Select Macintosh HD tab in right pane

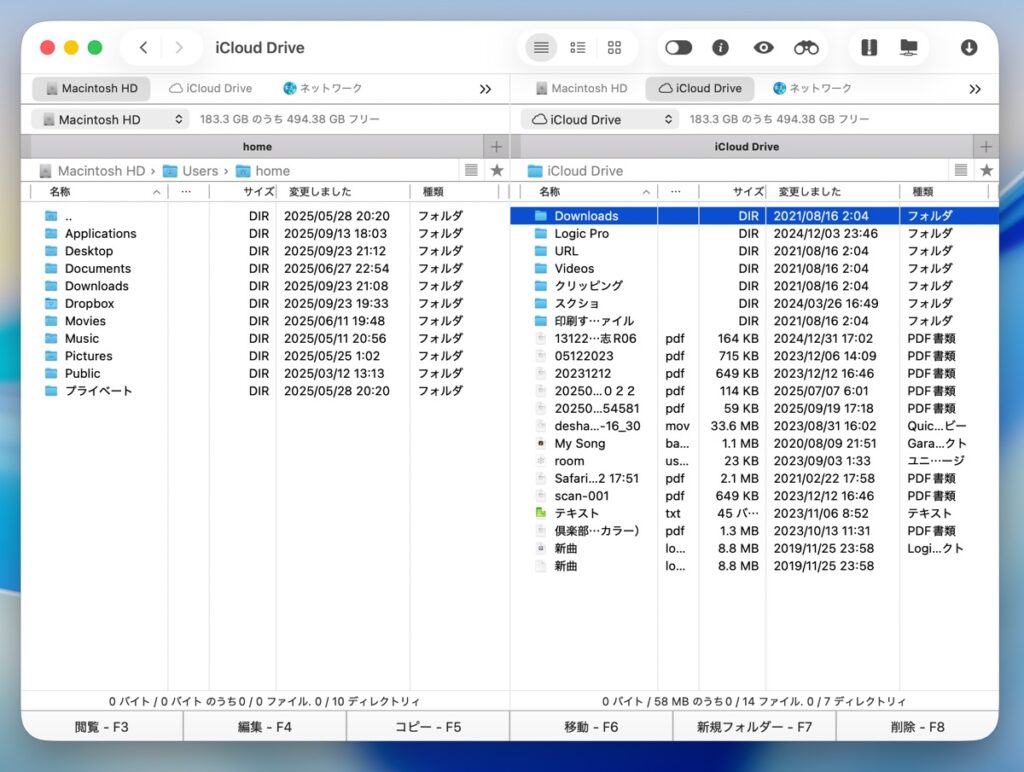coord(581,89)
